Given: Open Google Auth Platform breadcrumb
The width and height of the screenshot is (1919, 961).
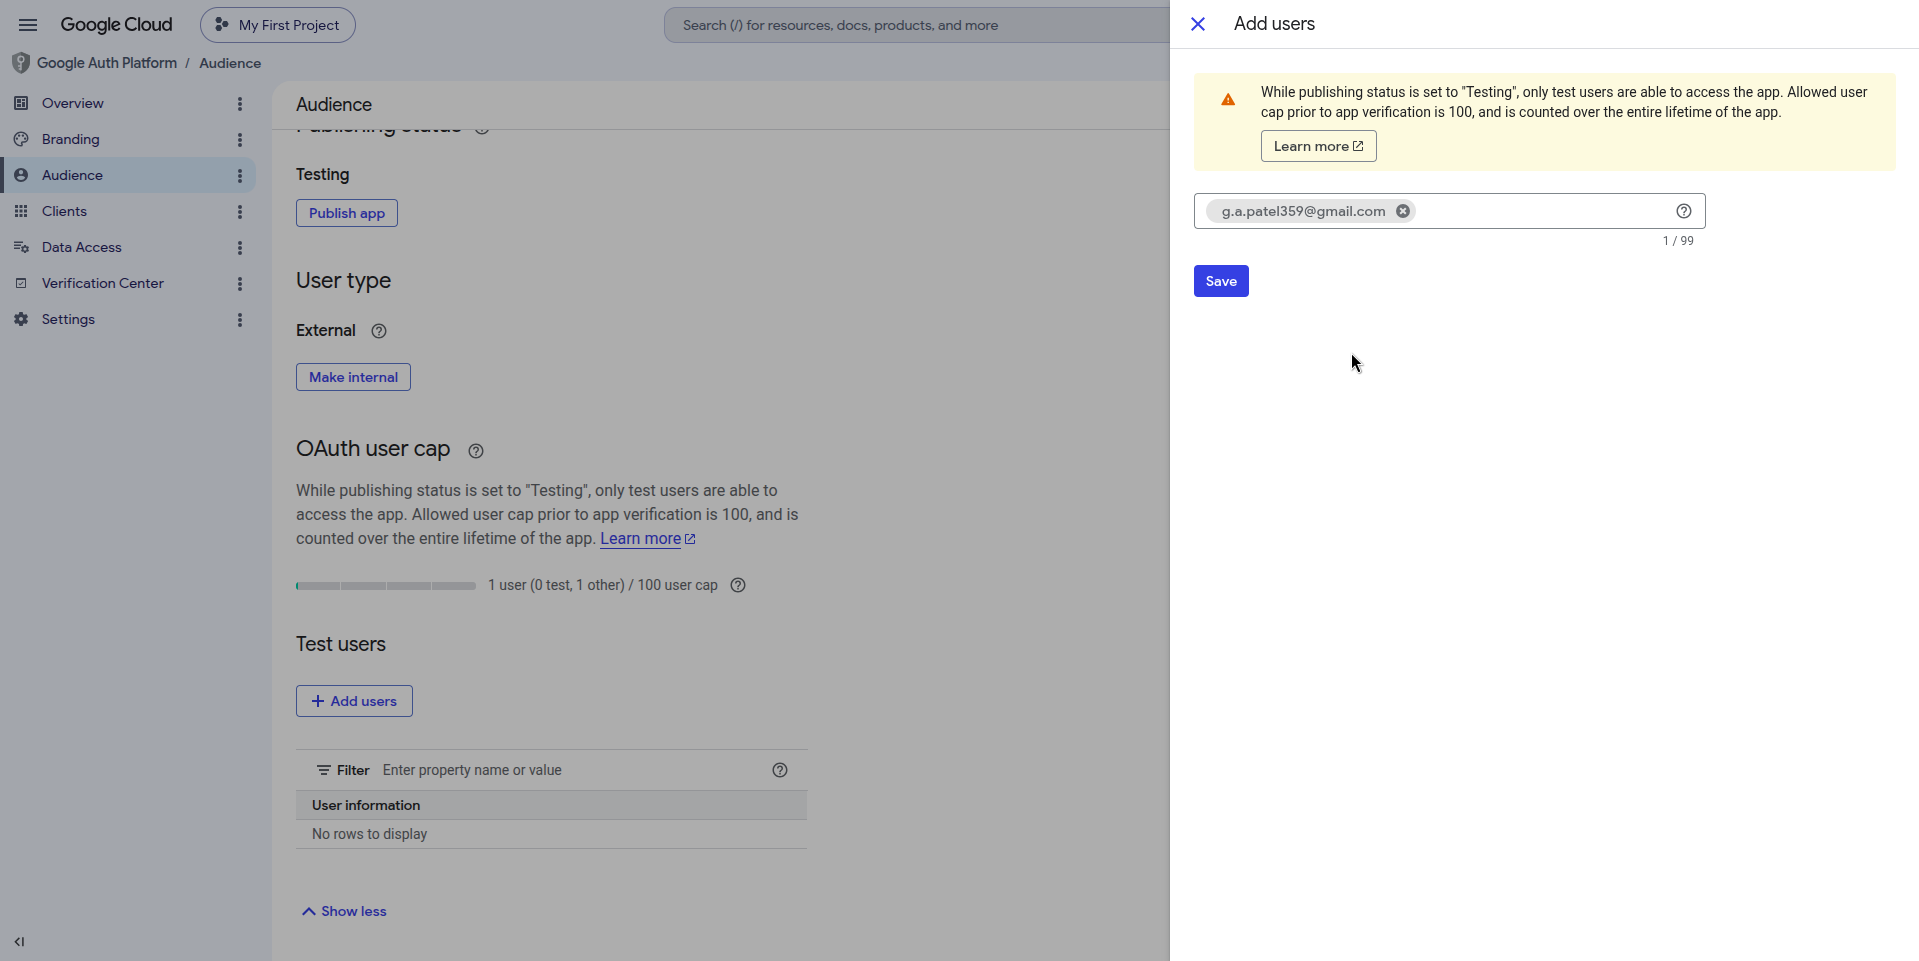Looking at the screenshot, I should coord(107,63).
